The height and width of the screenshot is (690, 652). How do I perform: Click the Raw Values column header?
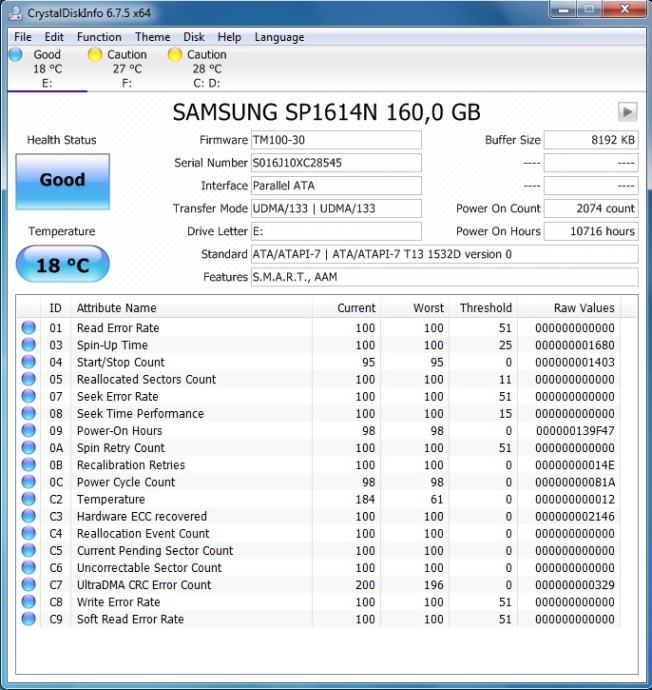(569, 308)
